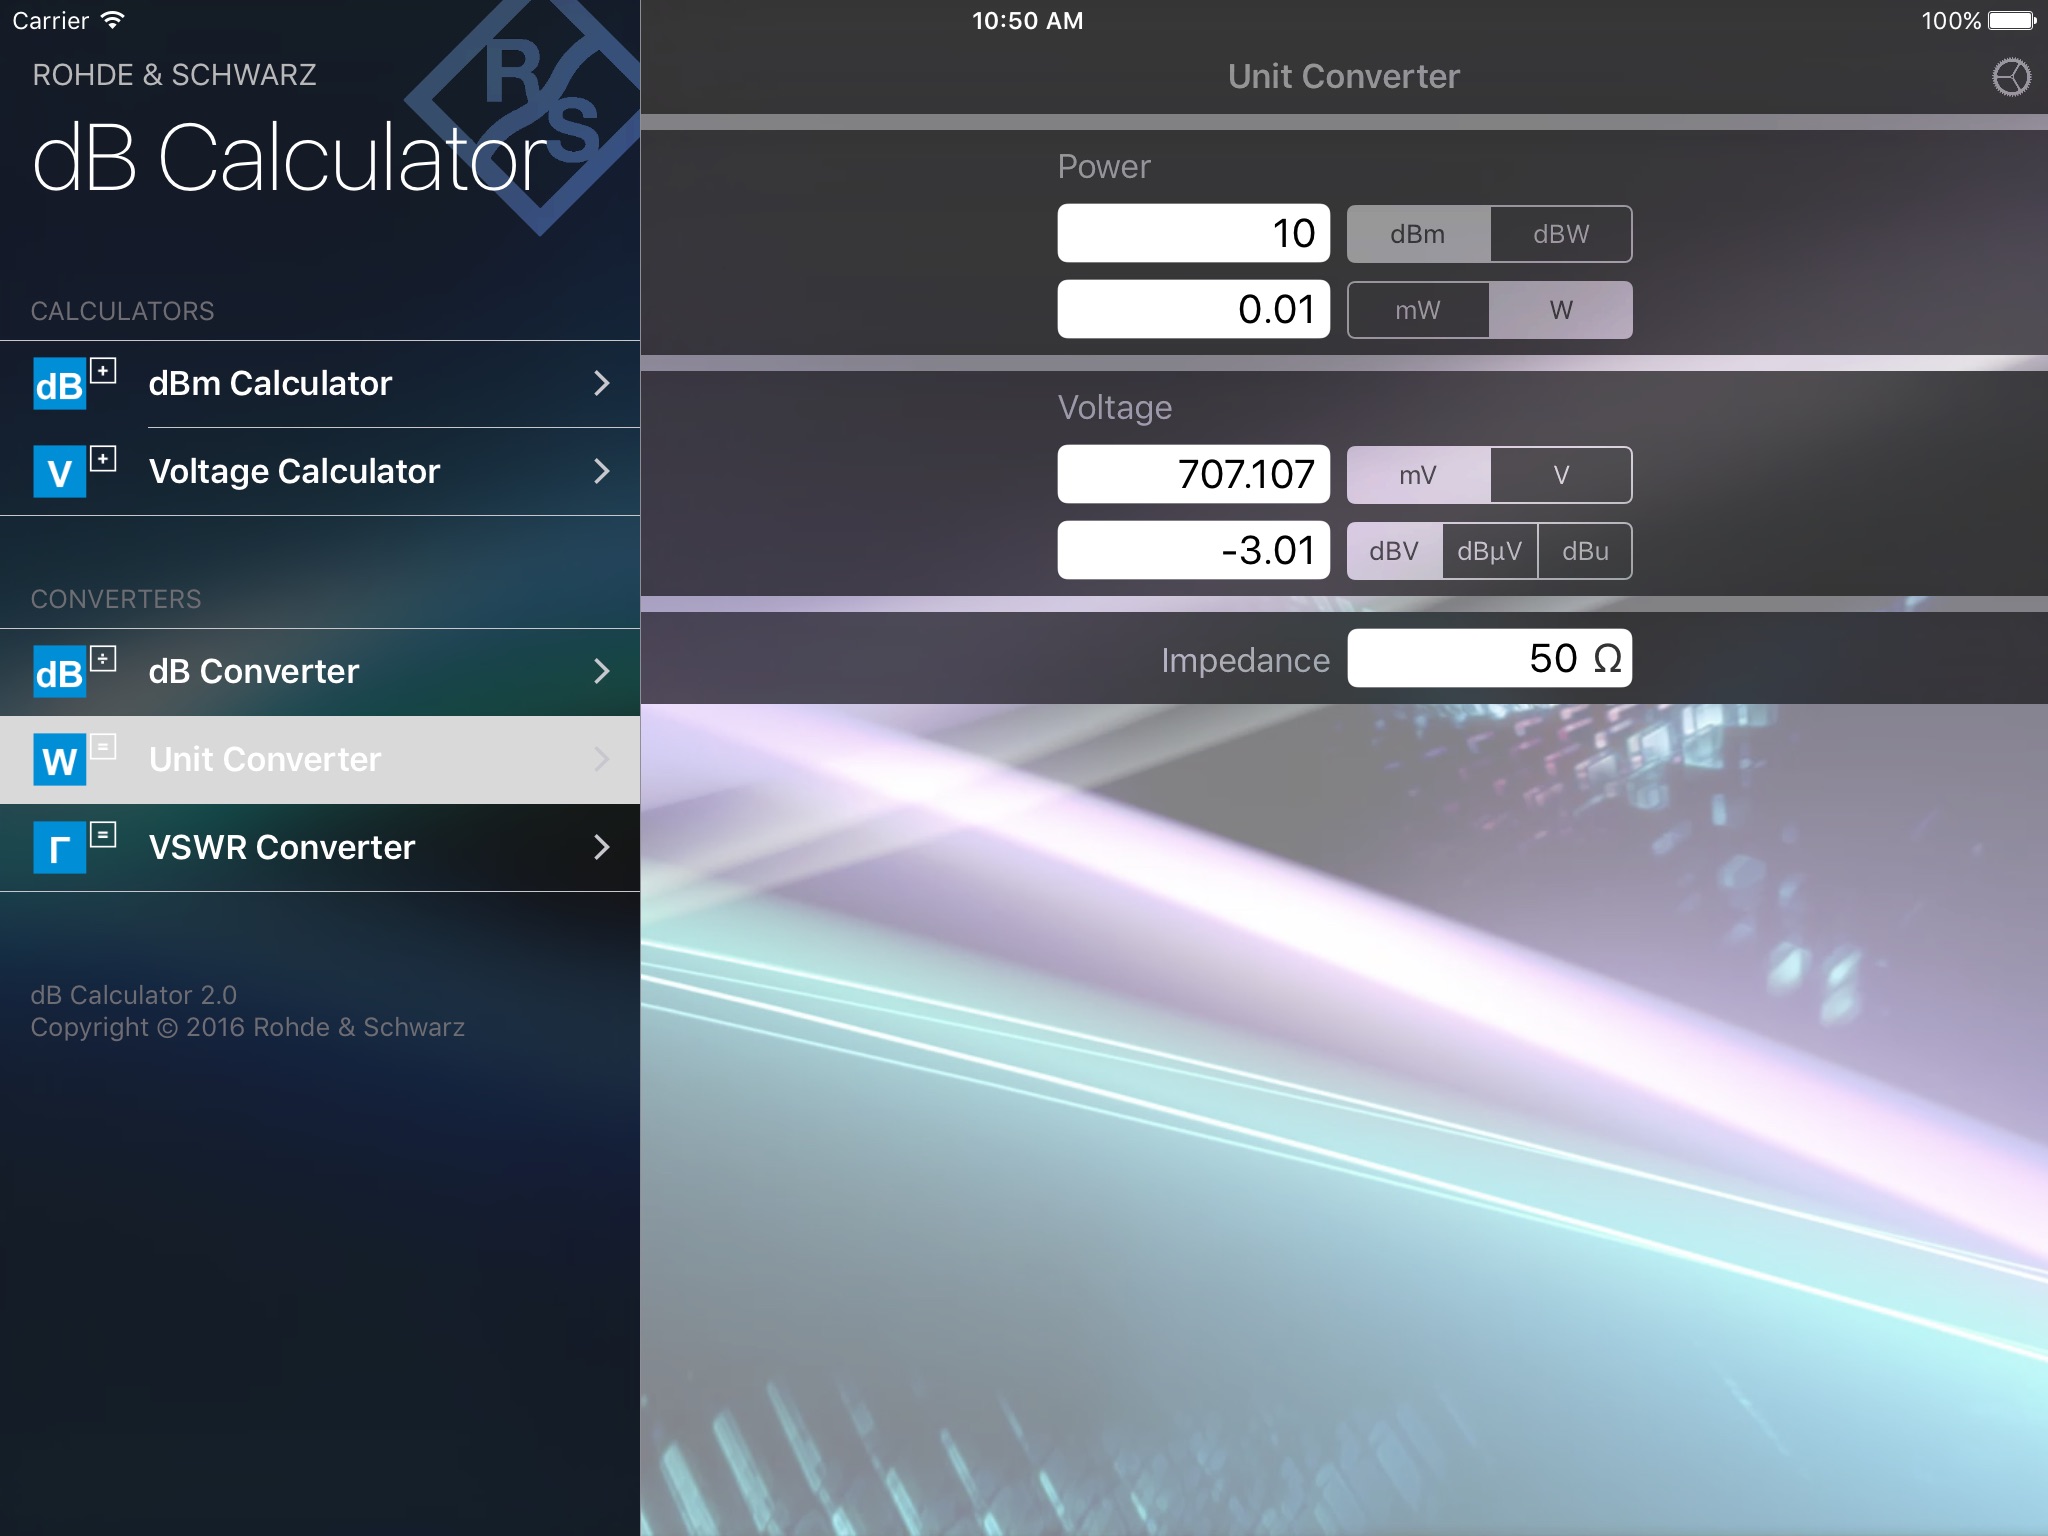Expand VSWR Converter chevron
Screen dimensions: 2048x1536
[601, 847]
